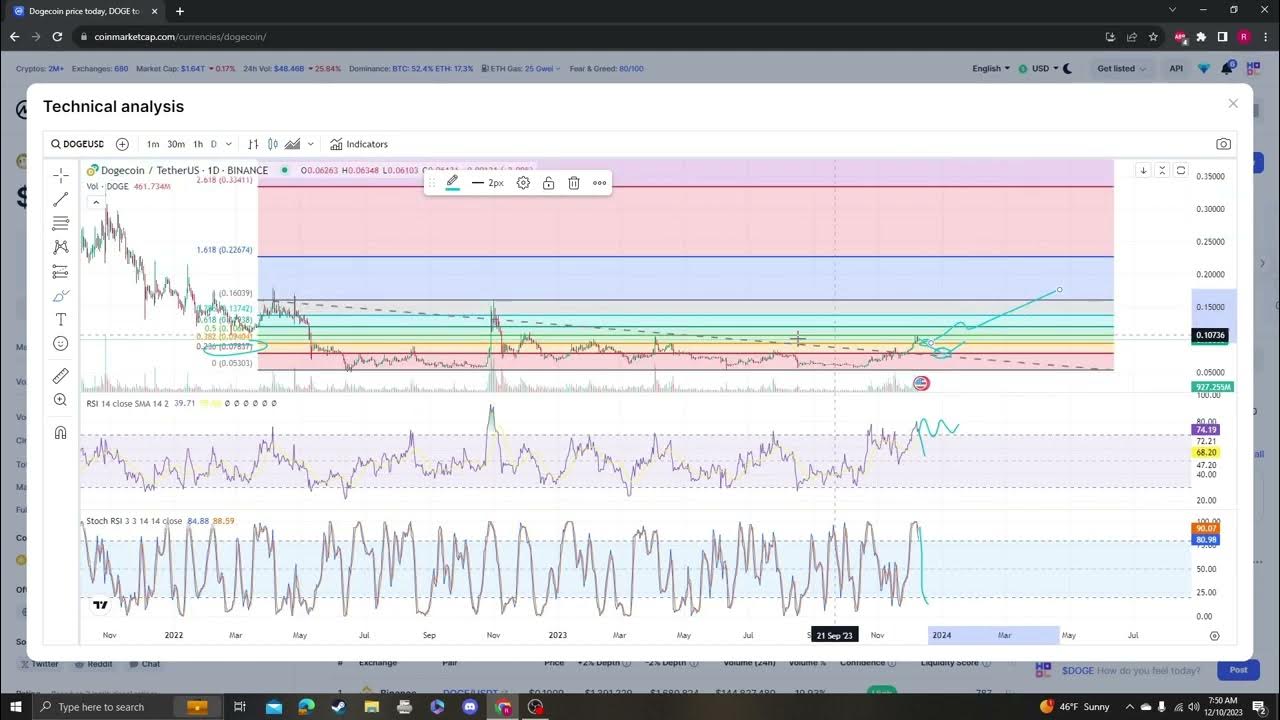Viewport: 1280px width, 720px height.
Task: Open the emoji icons tool
Action: (x=61, y=344)
